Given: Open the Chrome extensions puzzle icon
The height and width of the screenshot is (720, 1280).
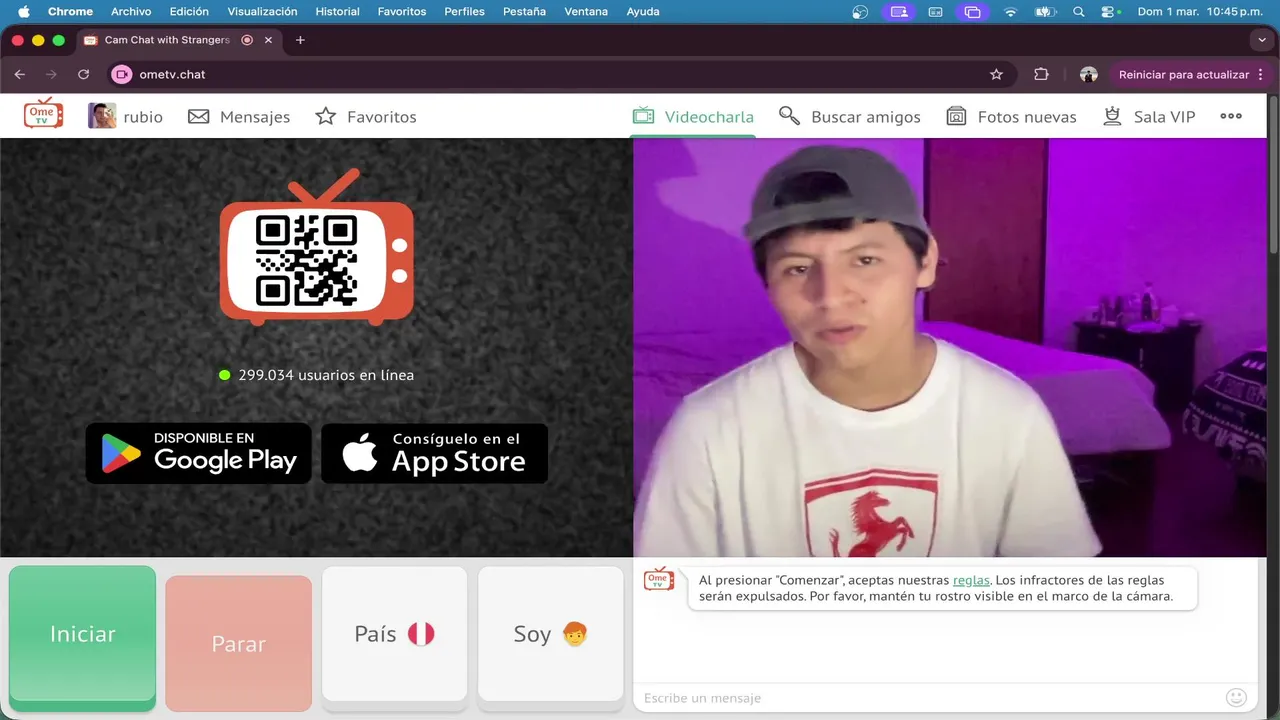Looking at the screenshot, I should point(1041,74).
